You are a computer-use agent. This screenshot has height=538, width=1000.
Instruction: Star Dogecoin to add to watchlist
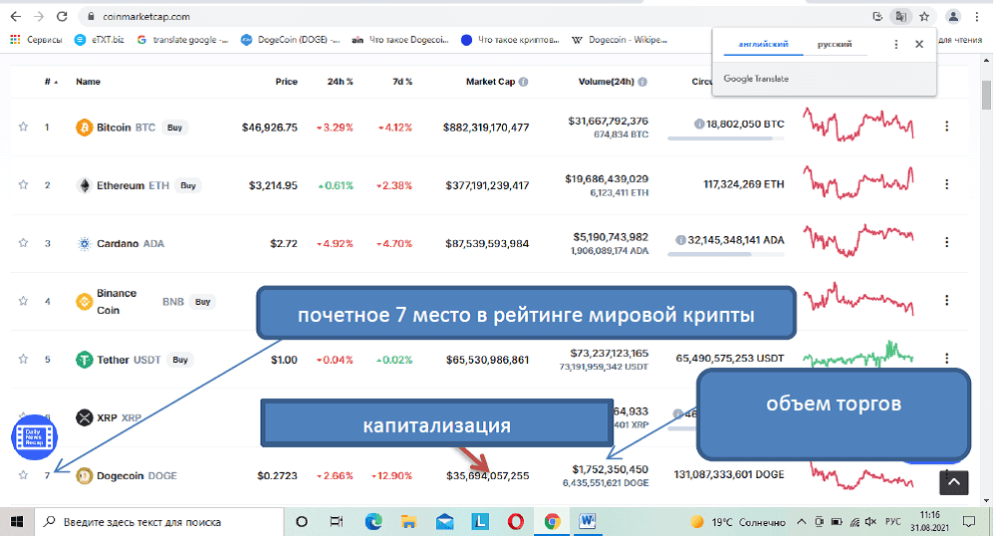point(22,475)
